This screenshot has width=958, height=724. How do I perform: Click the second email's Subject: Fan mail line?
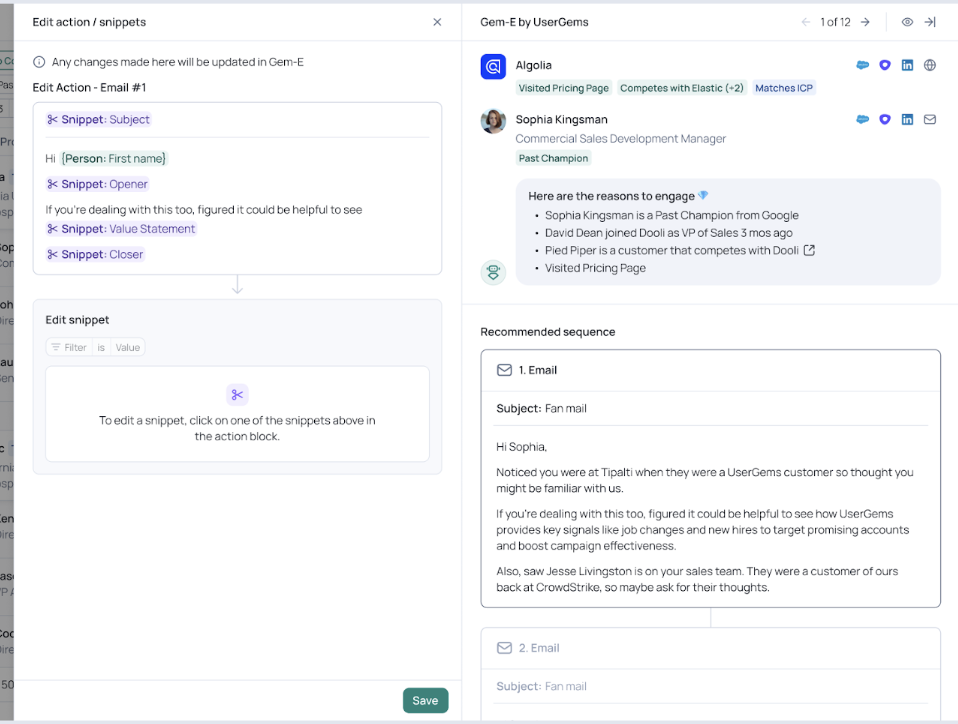541,686
